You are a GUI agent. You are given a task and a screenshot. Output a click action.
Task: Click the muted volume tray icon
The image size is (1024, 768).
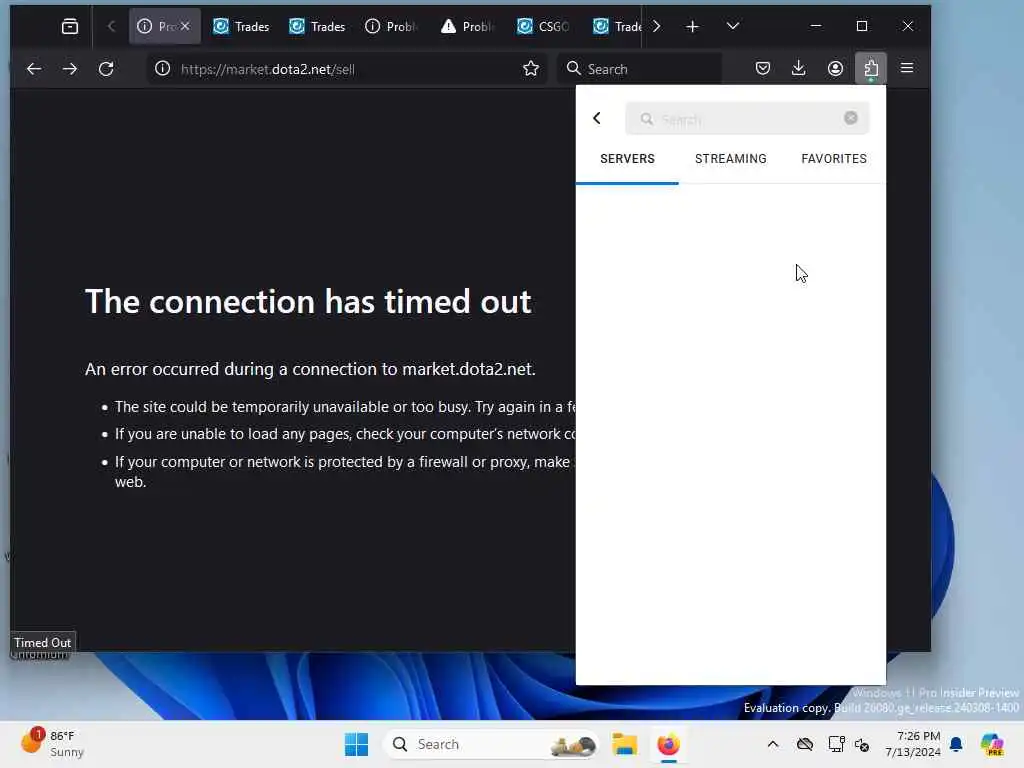[862, 744]
